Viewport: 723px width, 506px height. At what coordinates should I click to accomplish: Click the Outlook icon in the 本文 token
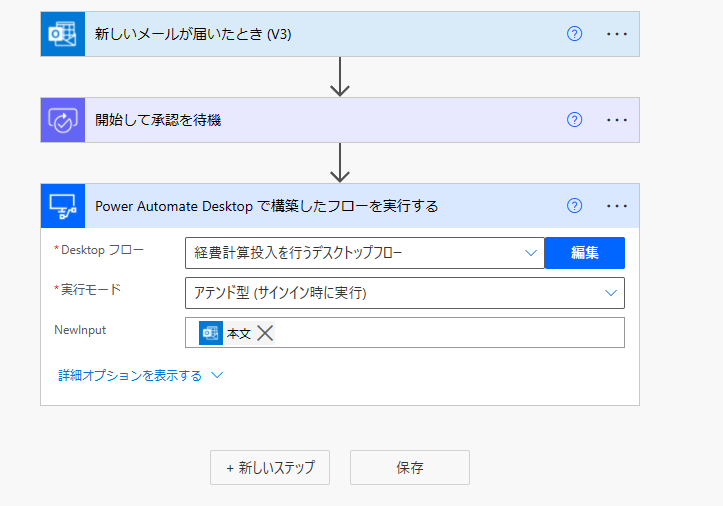[x=211, y=333]
